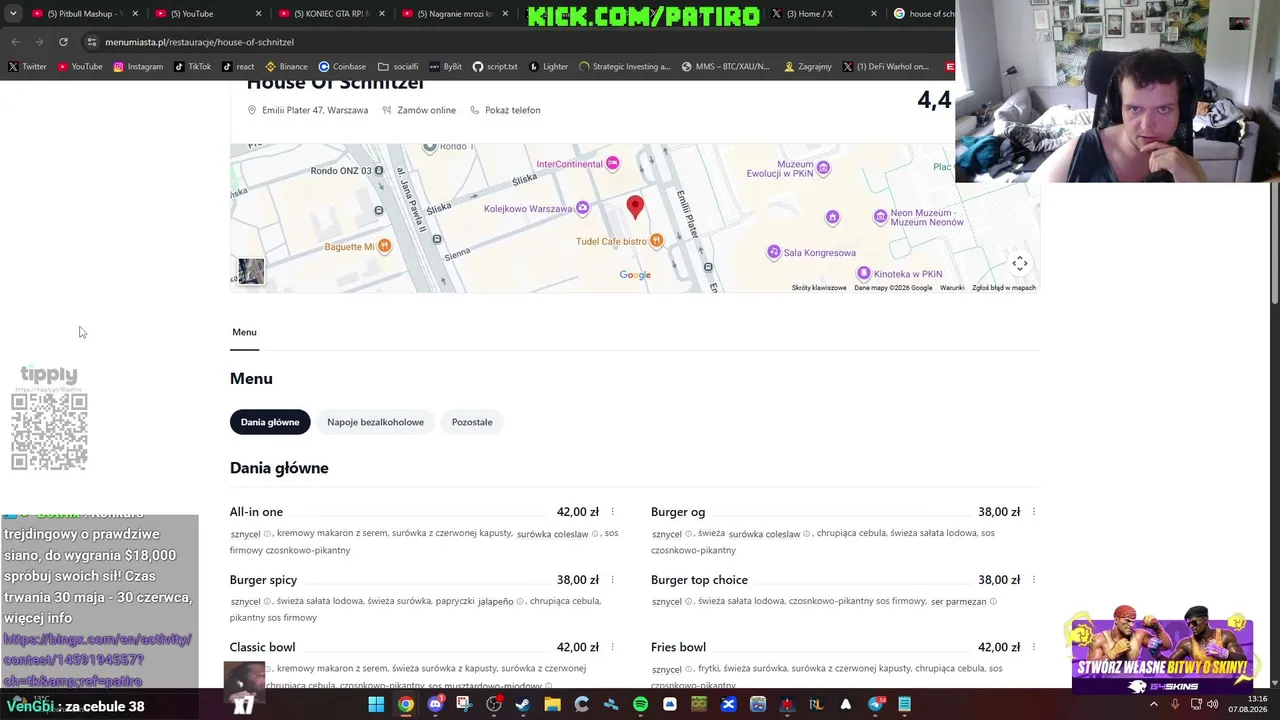1280x720 pixels.
Task: Open the Instagram bookmark
Action: click(138, 67)
